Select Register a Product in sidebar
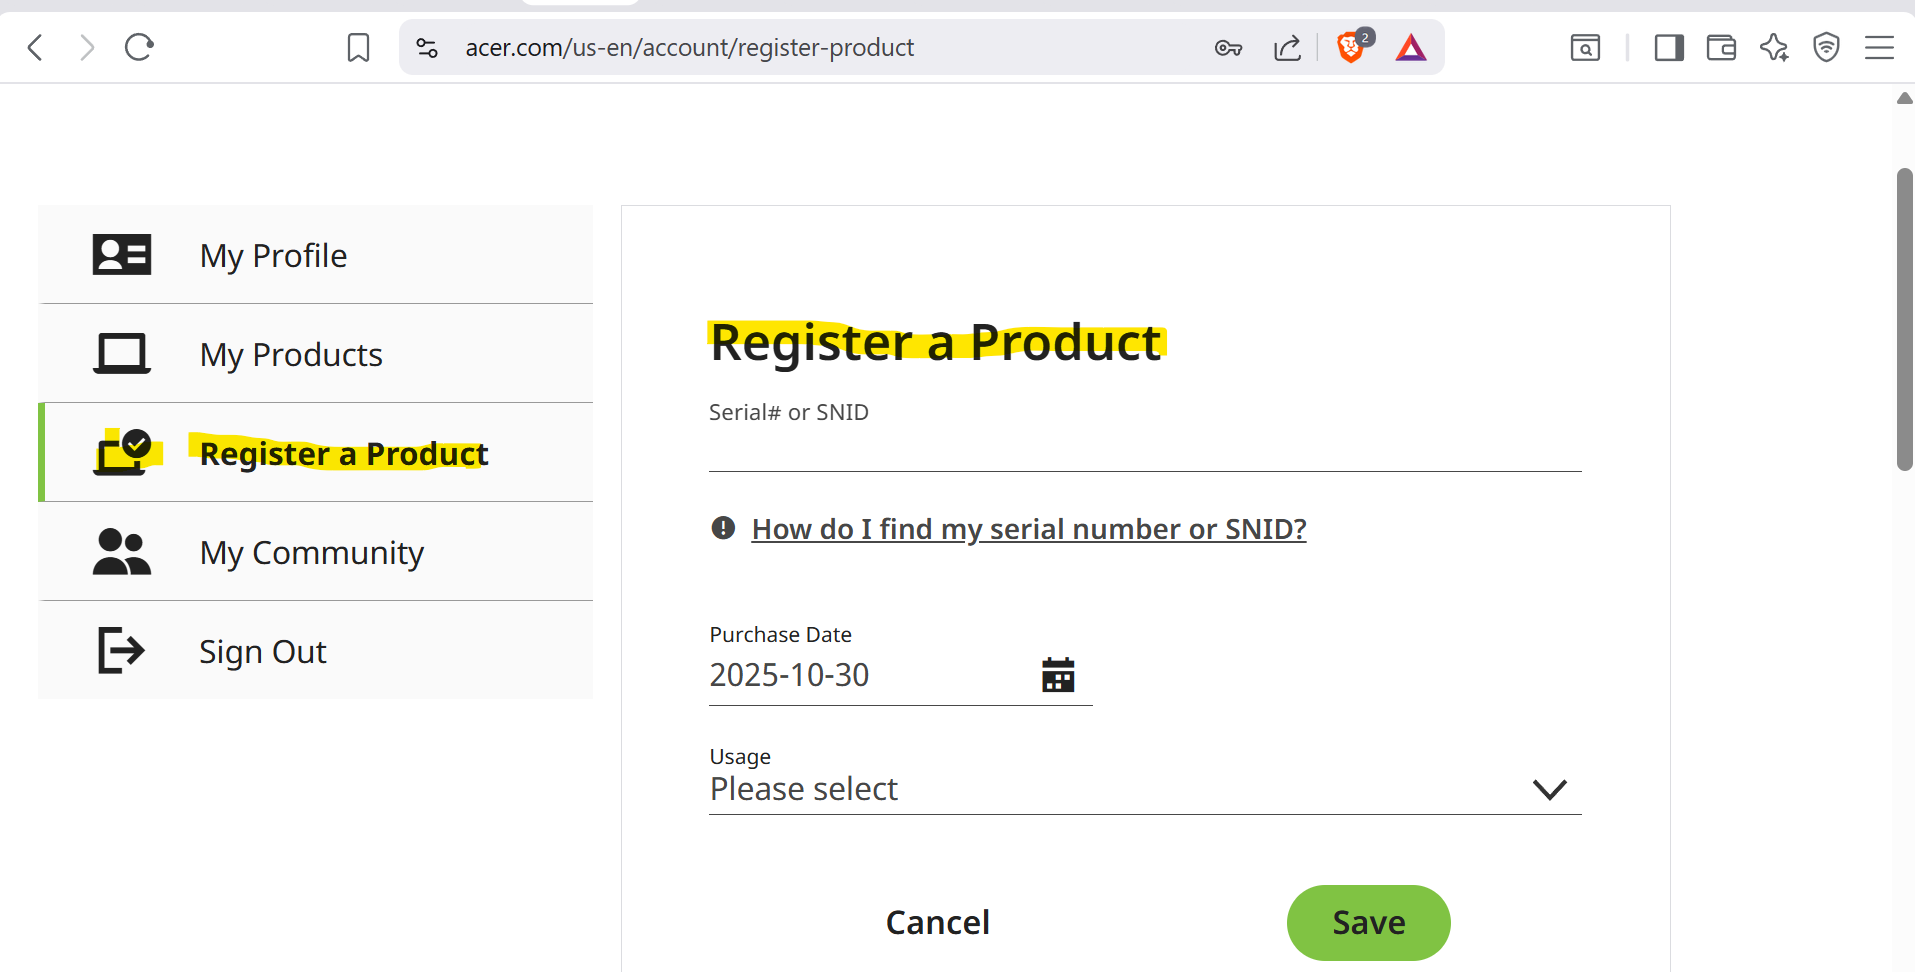This screenshot has width=1915, height=972. click(316, 452)
